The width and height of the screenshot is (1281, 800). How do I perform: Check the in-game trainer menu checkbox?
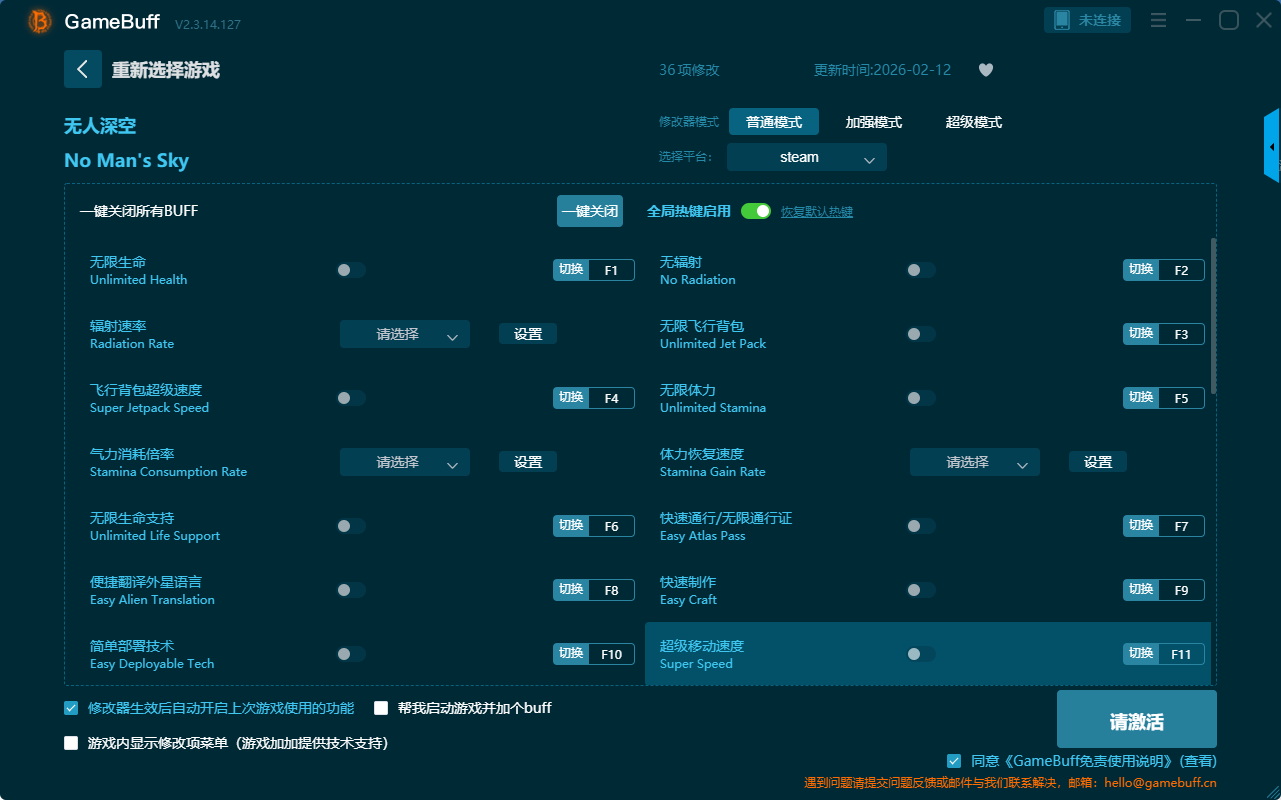71,743
